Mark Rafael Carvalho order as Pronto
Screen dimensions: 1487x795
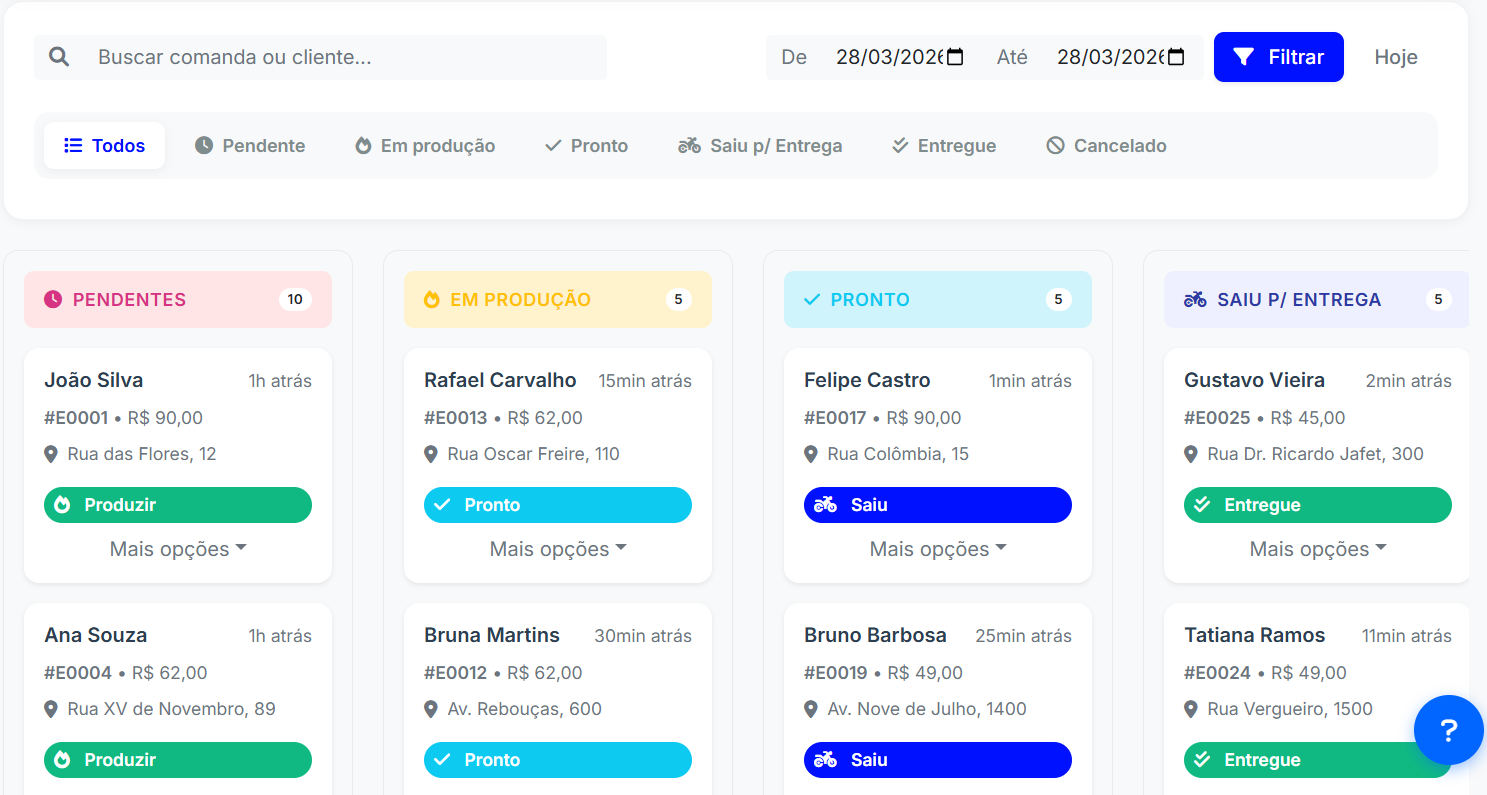point(558,505)
